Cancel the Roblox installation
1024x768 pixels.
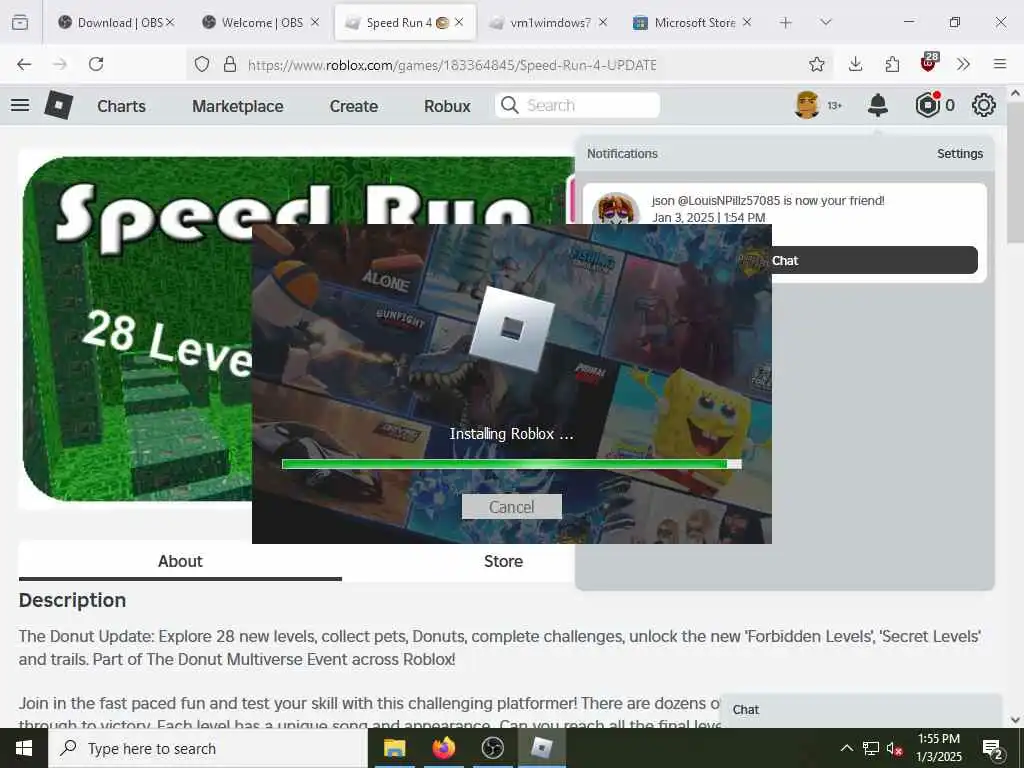pos(511,507)
